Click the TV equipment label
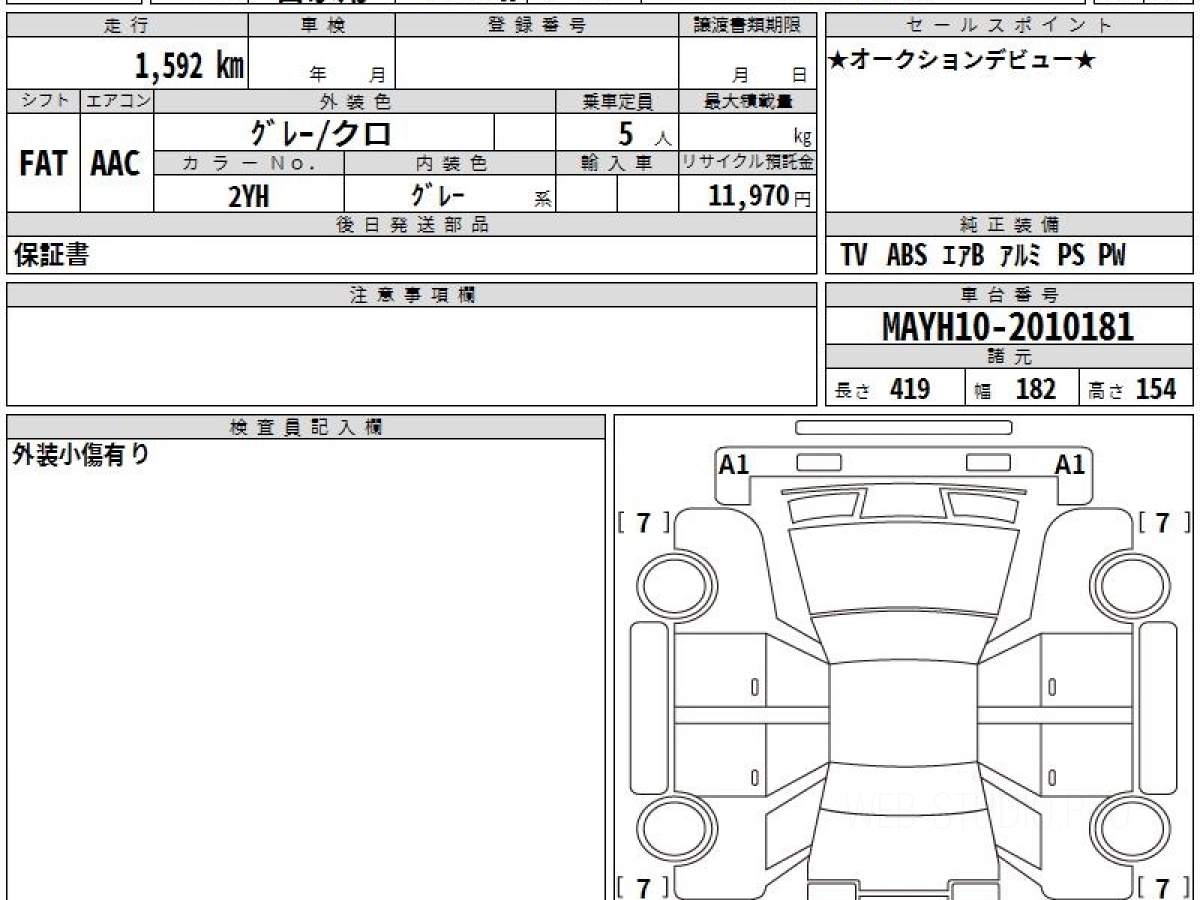This screenshot has height=900, width=1200. [853, 256]
